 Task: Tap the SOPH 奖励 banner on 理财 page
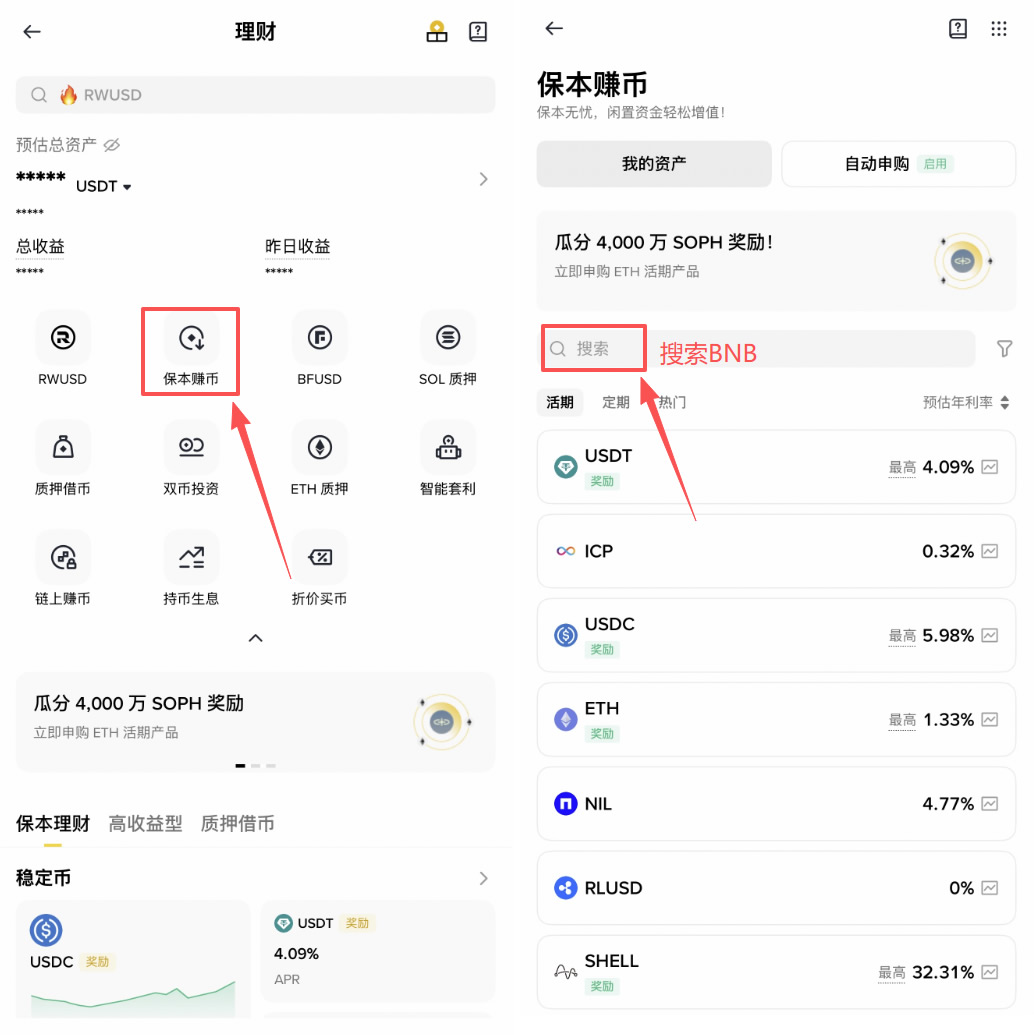click(256, 721)
